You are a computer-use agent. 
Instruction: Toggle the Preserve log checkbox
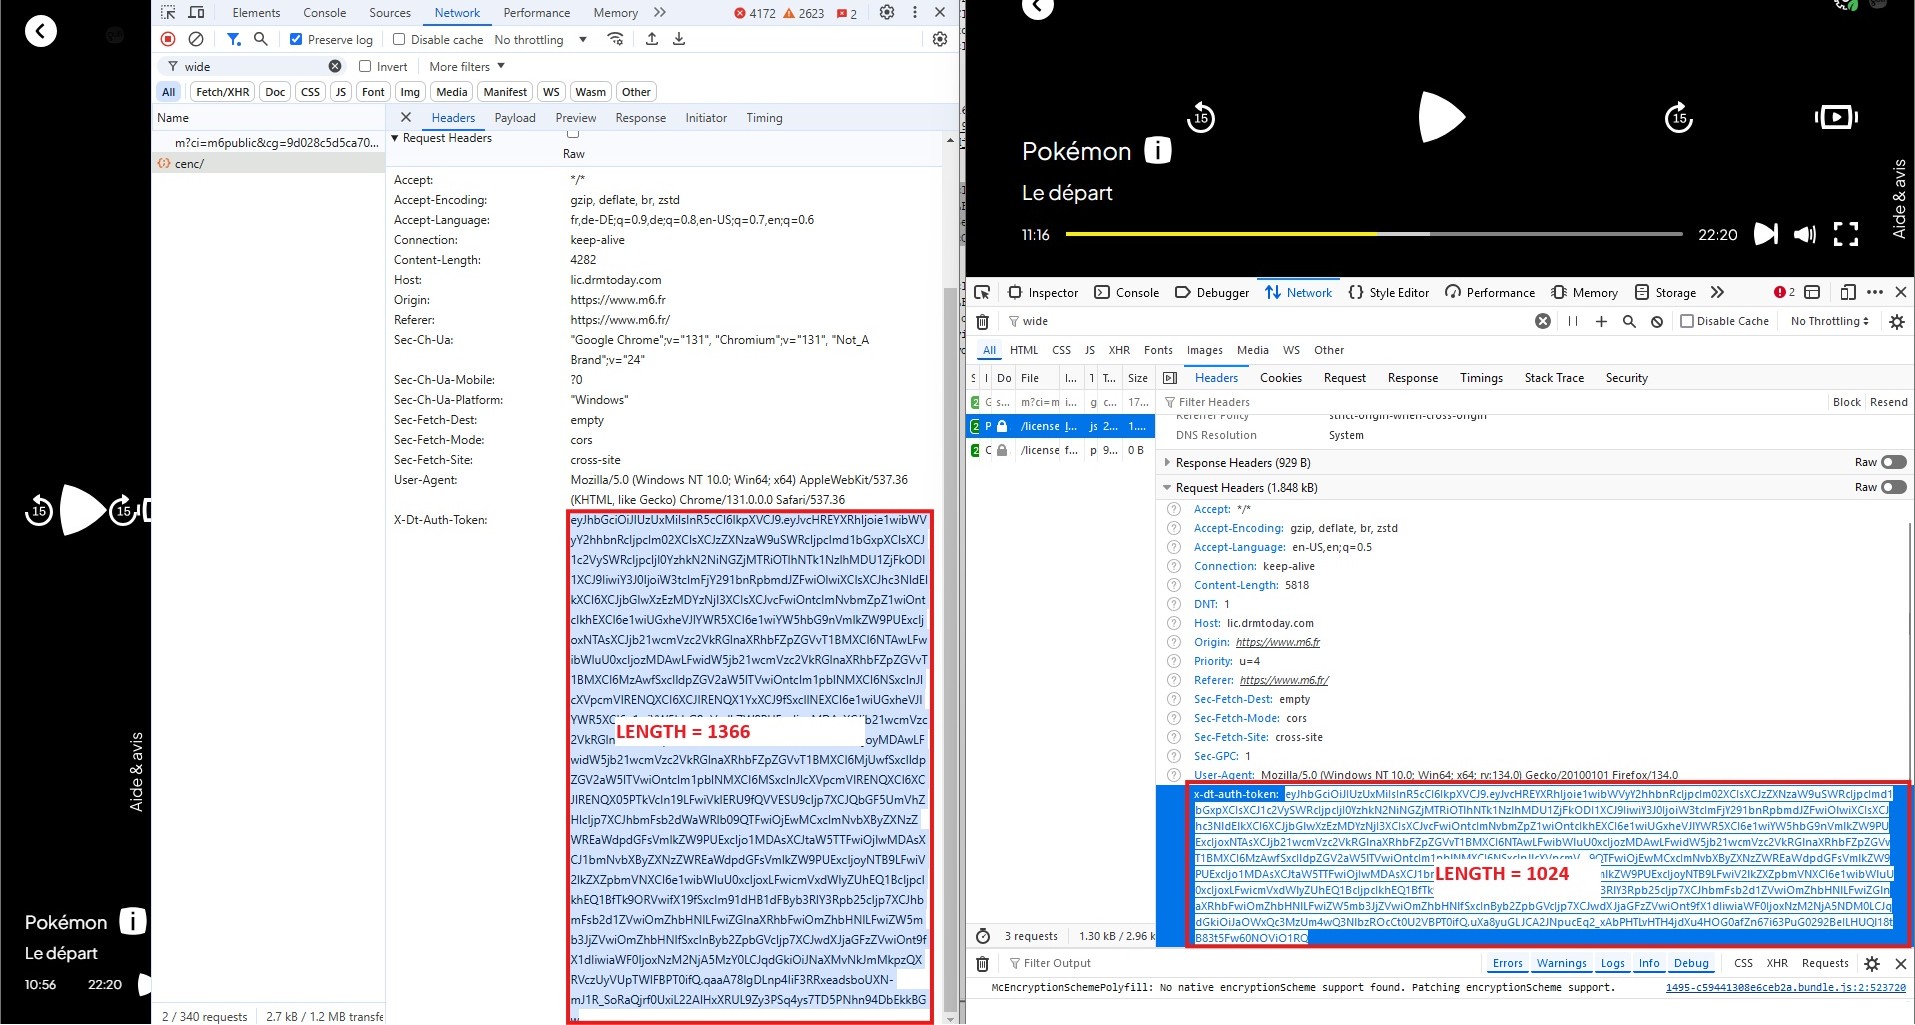click(296, 40)
